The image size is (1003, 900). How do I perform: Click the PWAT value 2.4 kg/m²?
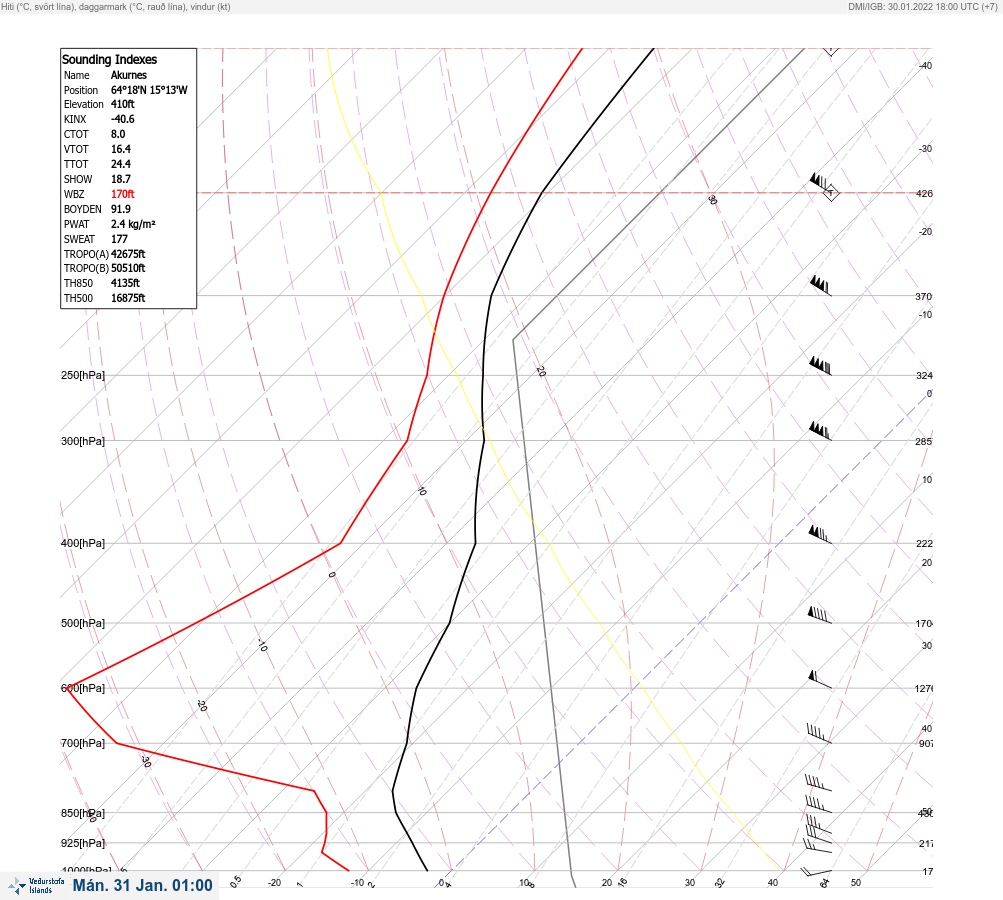coord(133,224)
